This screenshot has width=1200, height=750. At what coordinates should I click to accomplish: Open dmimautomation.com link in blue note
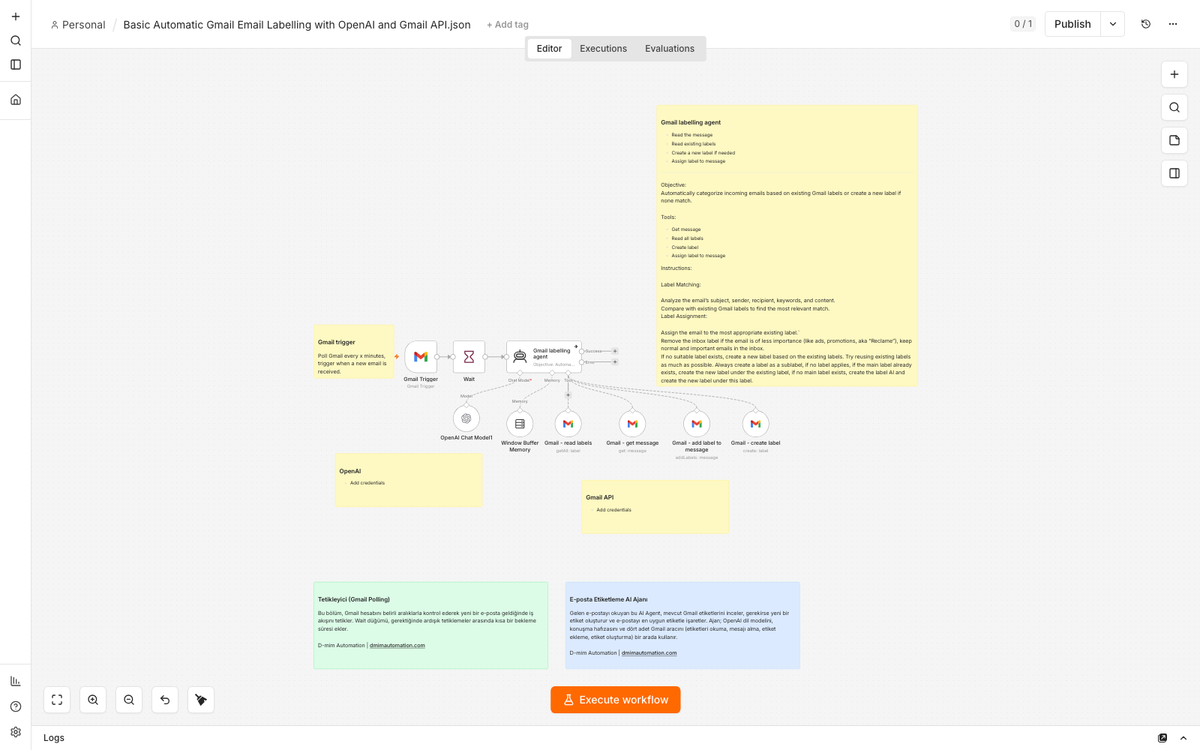649,653
